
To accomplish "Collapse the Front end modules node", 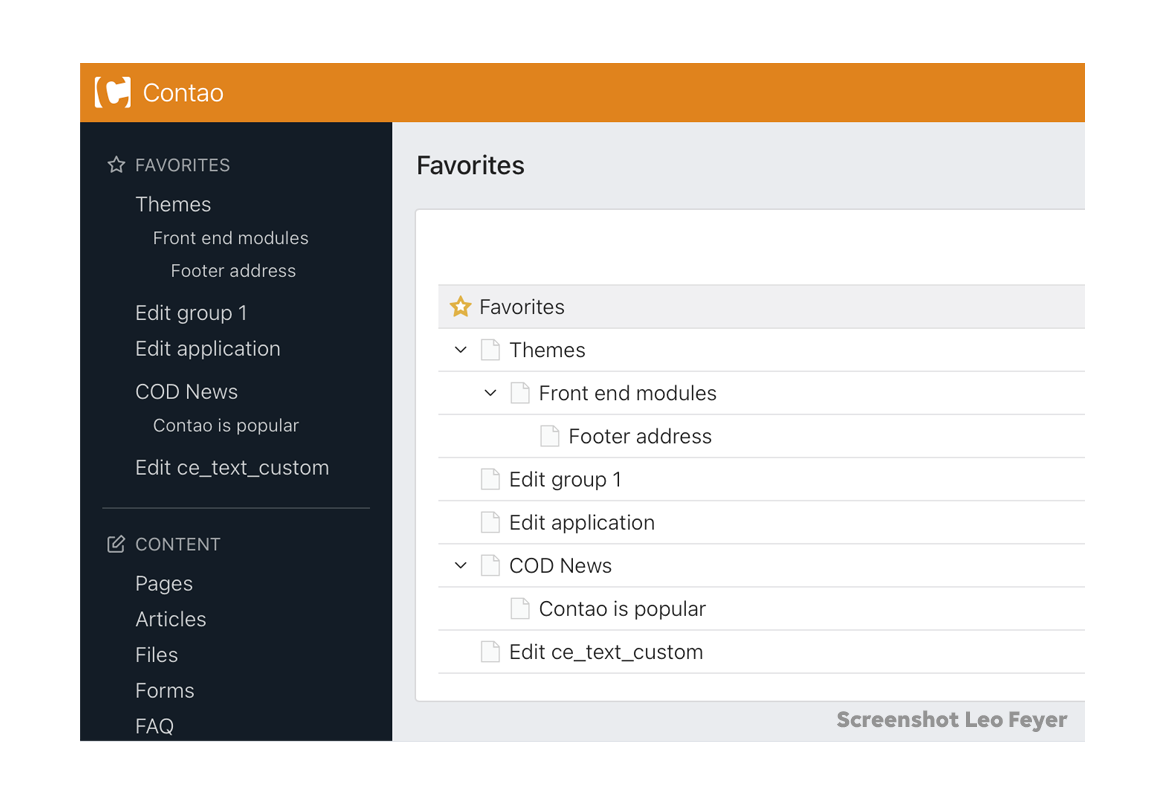I will pos(490,393).
